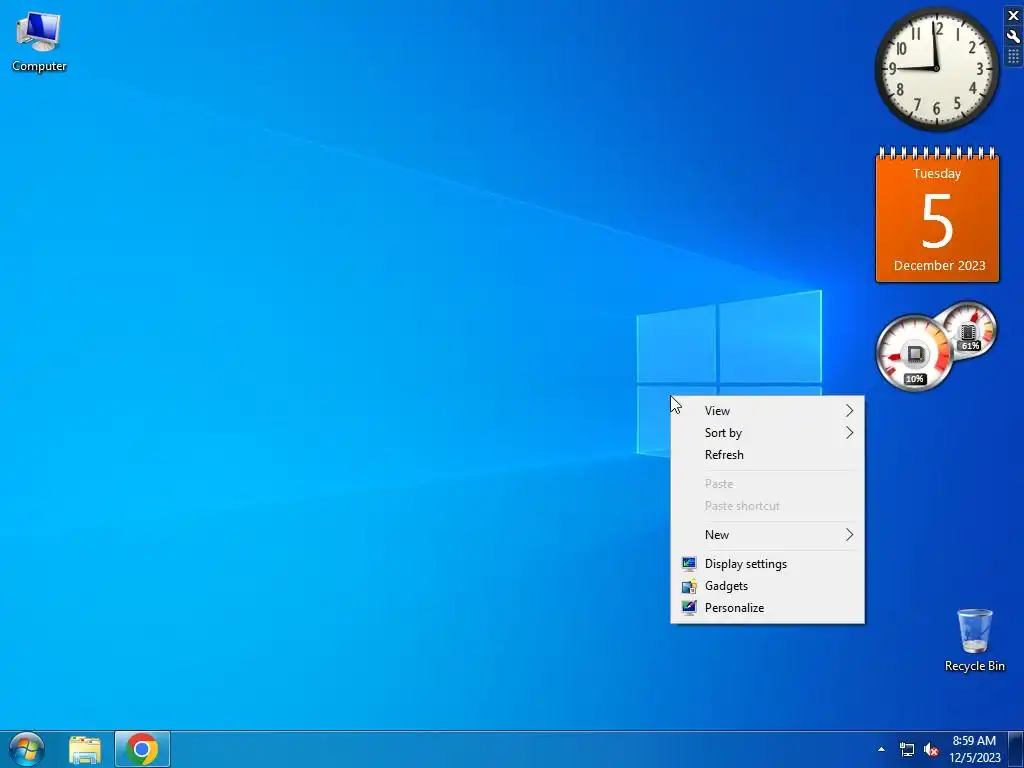This screenshot has height=768, width=1024.
Task: Open the View submenu
Action: click(767, 411)
